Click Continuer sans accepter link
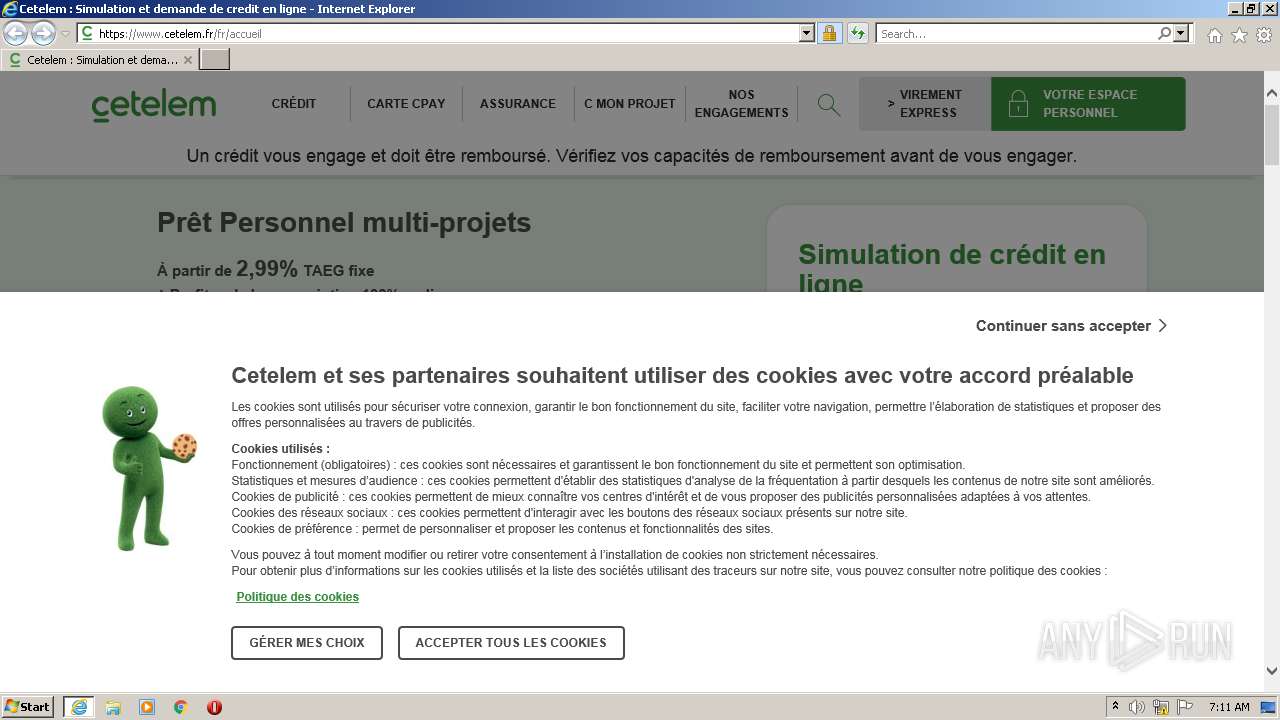Screen dimensions: 1280x720 point(1071,325)
